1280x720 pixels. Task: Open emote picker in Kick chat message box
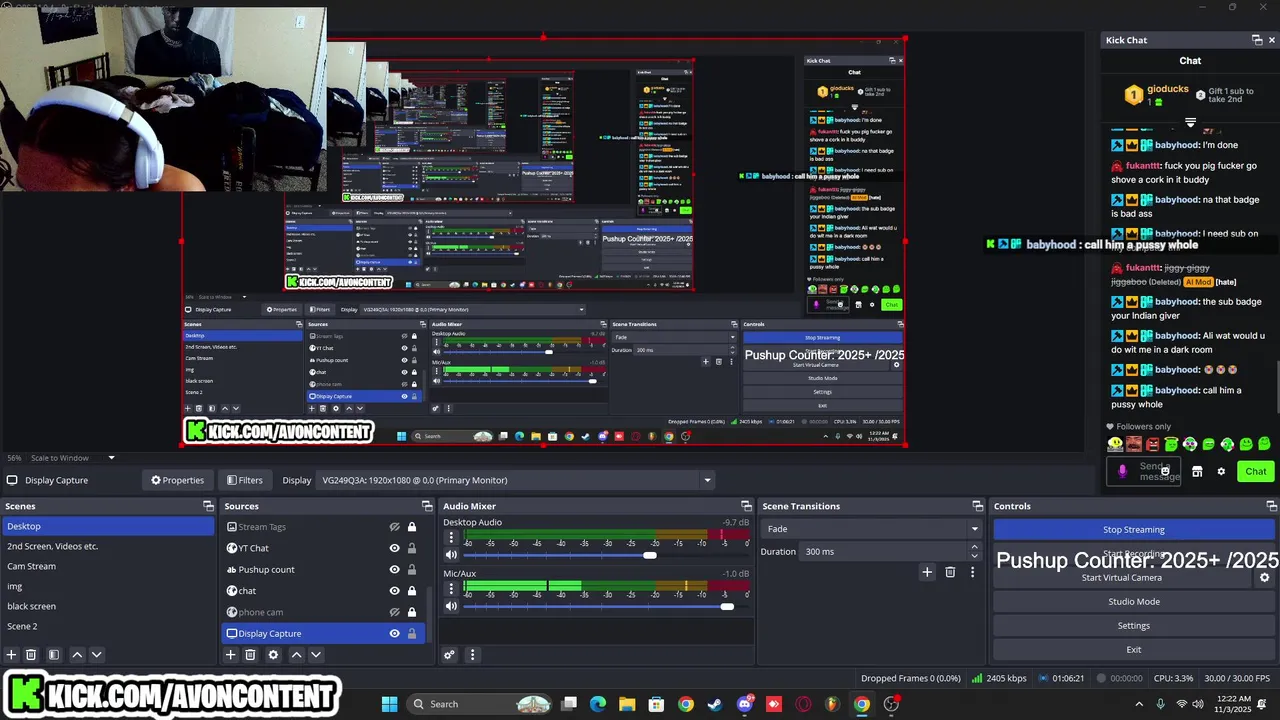click(x=1165, y=471)
